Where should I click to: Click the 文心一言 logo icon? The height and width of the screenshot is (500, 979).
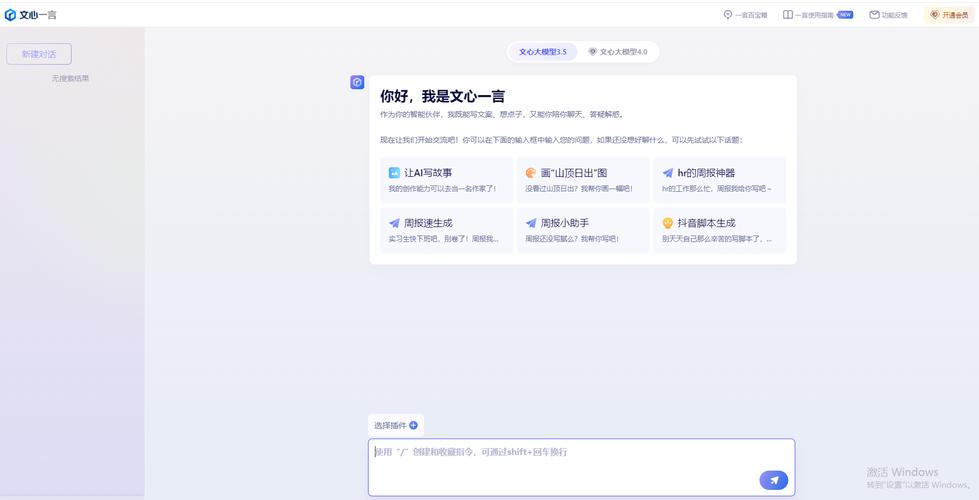coord(11,15)
